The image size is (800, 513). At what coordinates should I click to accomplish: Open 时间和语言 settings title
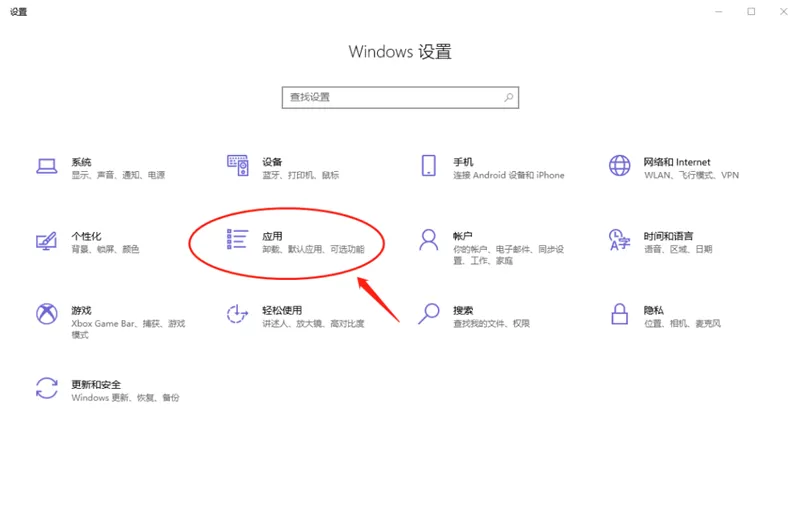[668, 236]
